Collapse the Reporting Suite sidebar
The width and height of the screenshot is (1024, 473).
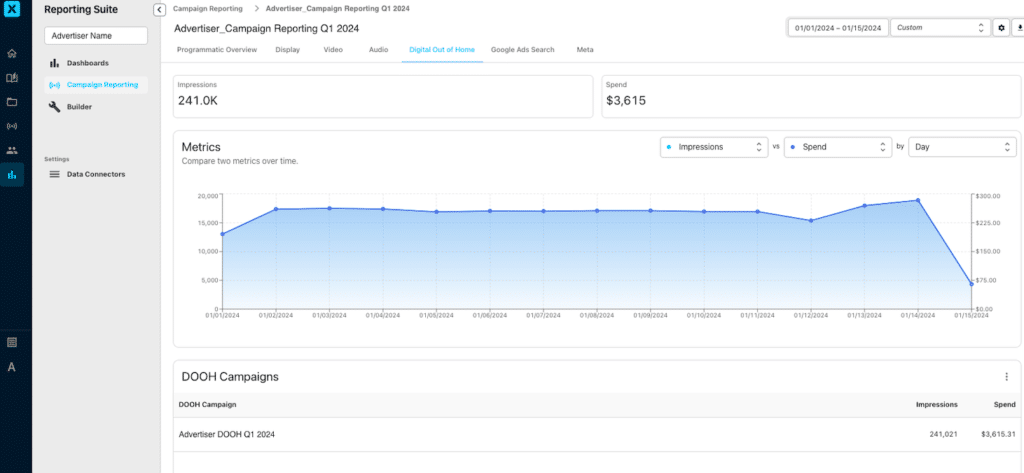[x=159, y=9]
